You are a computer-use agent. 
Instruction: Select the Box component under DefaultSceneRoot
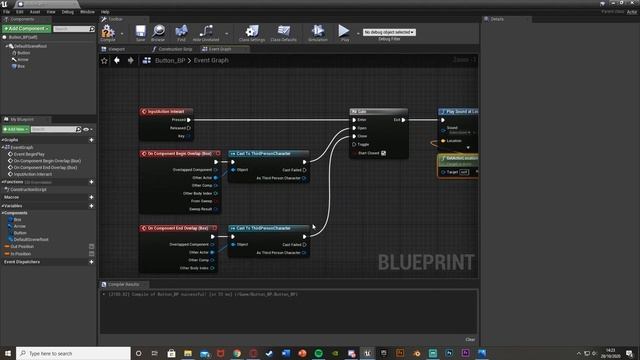[21, 66]
